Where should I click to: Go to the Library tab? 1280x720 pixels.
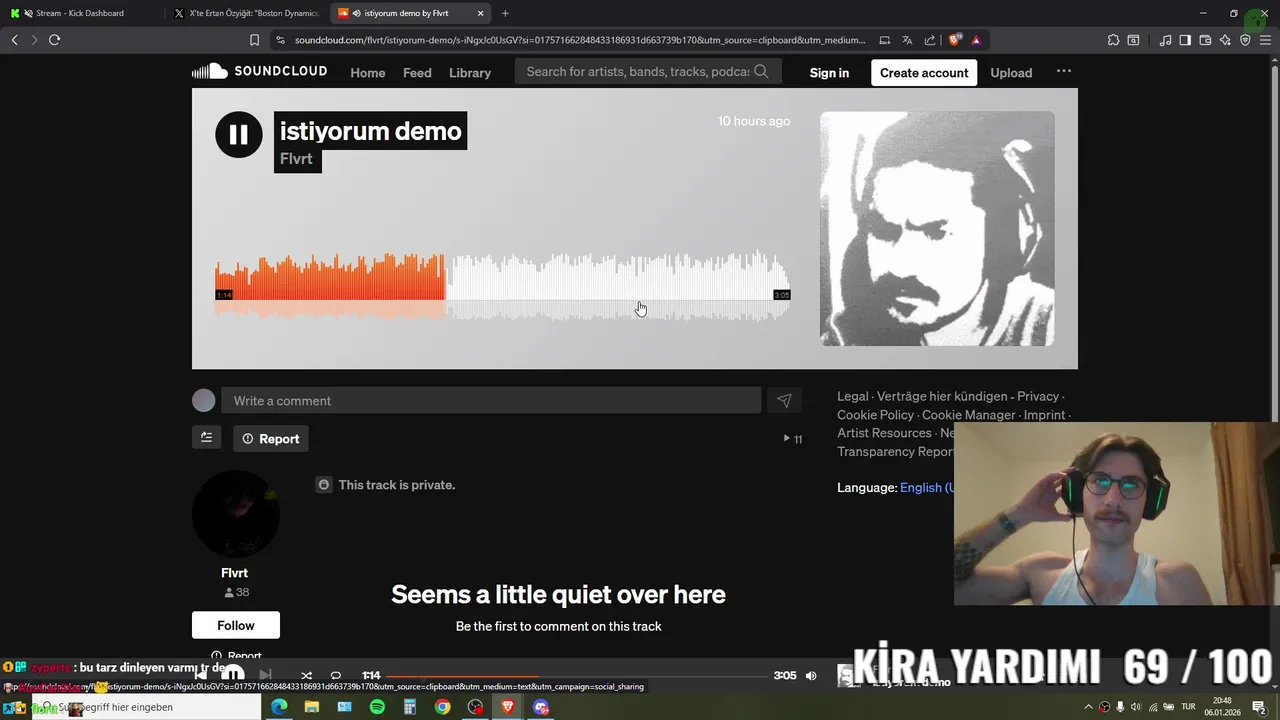pos(470,73)
